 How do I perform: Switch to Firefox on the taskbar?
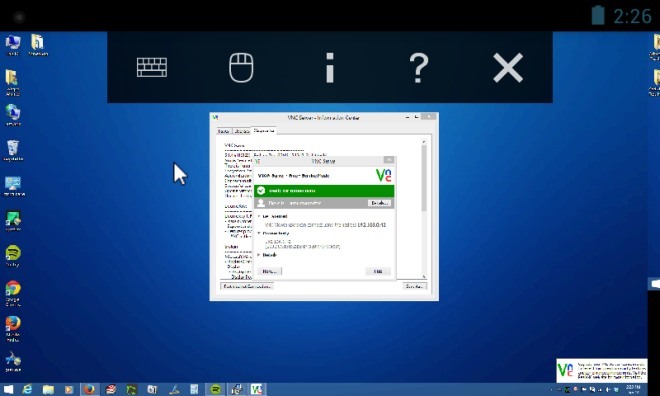[89, 389]
